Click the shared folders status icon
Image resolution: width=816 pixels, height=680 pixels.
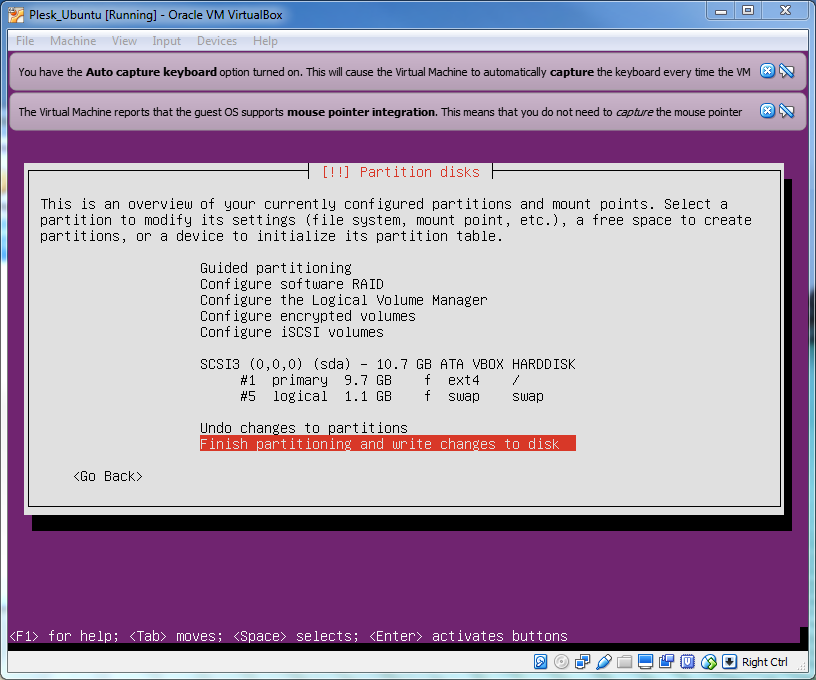[x=624, y=662]
